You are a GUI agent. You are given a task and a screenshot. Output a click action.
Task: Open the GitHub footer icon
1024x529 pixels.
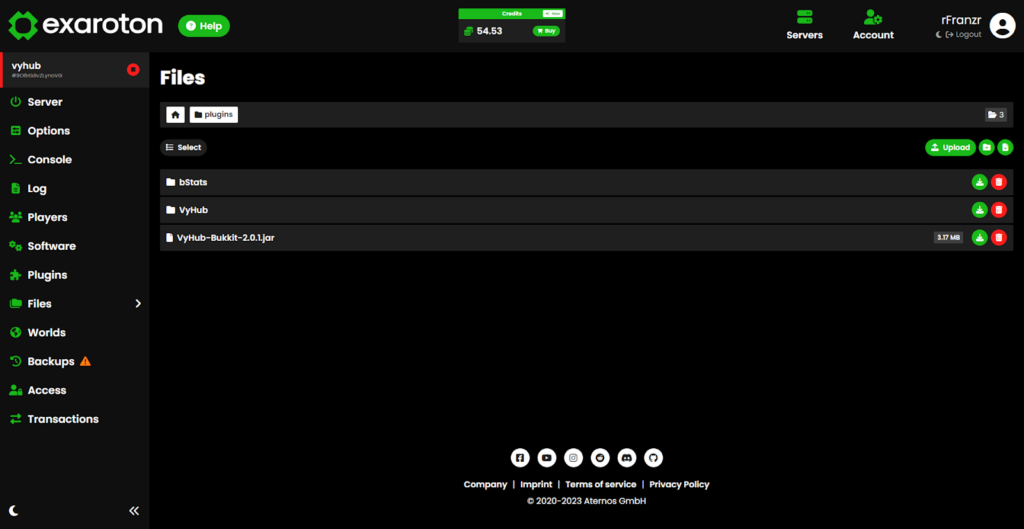click(653, 458)
